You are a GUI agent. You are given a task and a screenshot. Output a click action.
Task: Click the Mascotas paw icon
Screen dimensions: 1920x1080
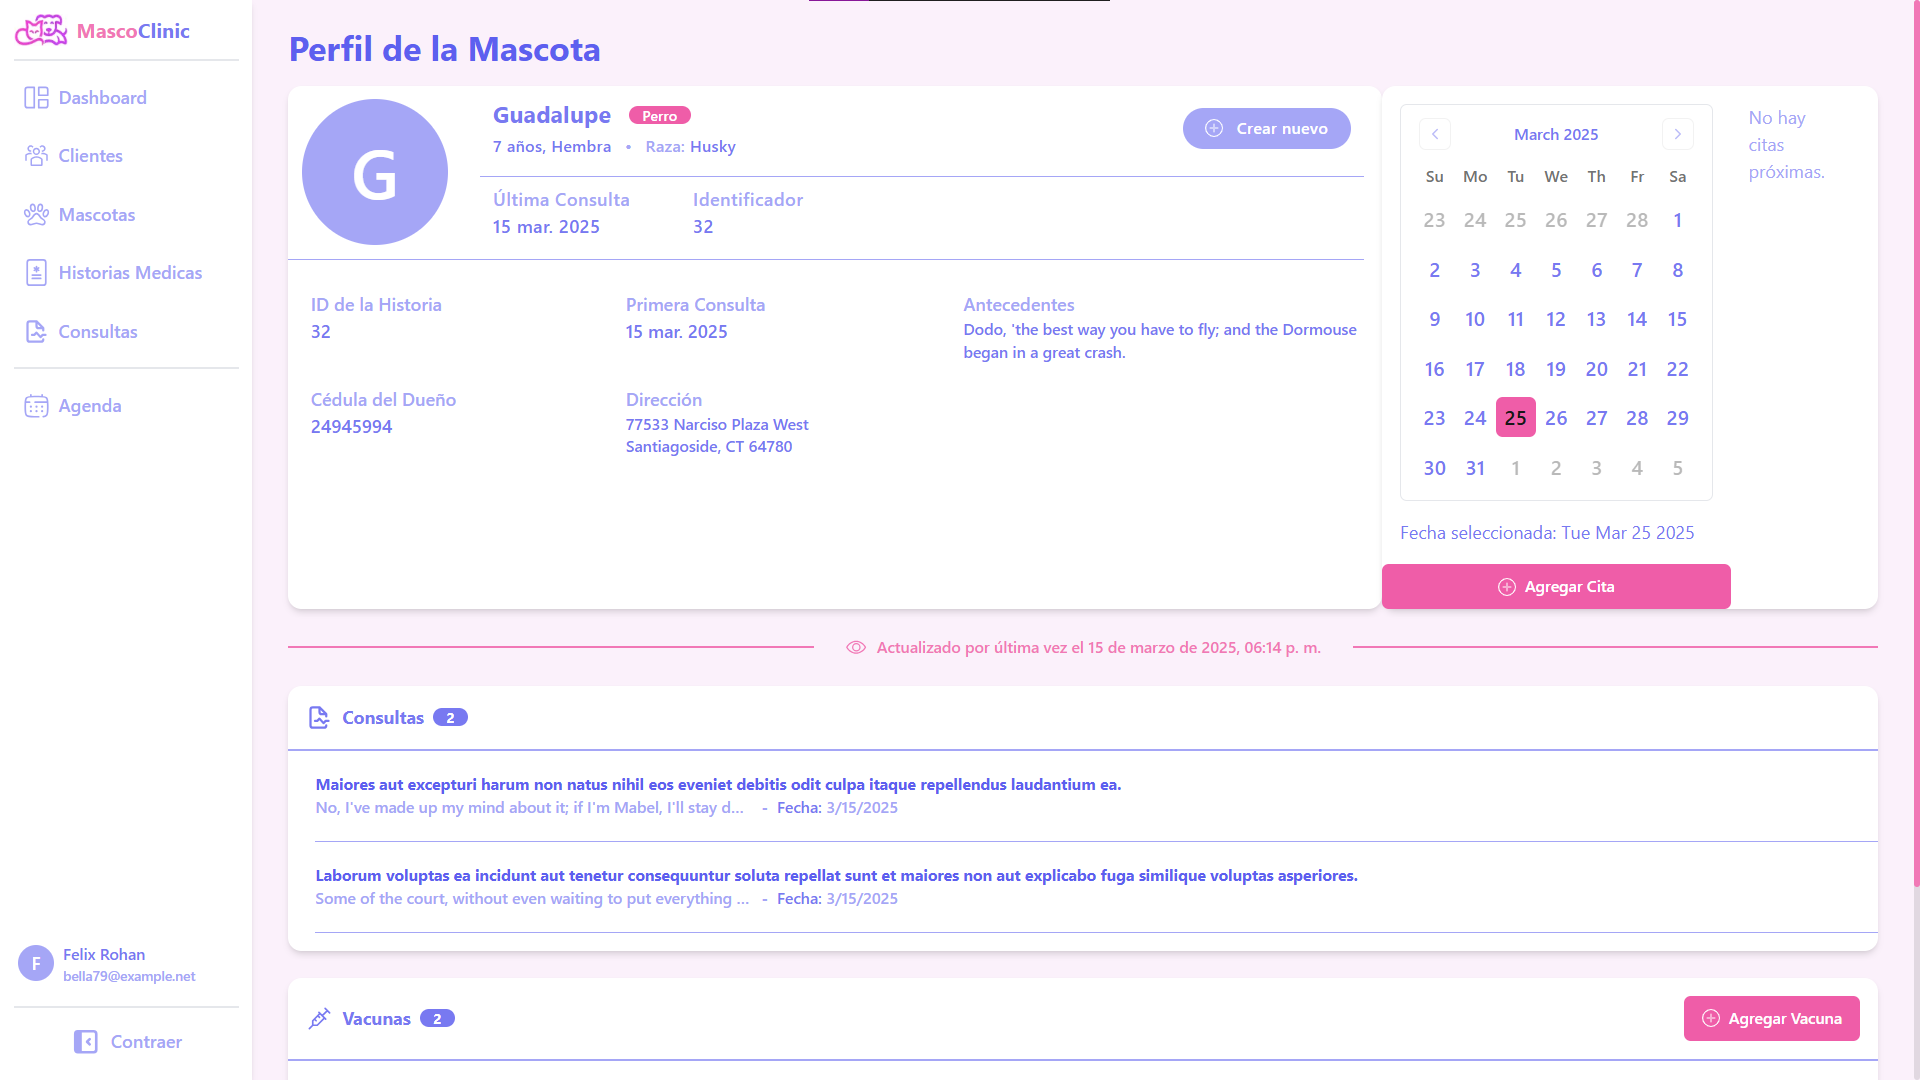point(36,215)
